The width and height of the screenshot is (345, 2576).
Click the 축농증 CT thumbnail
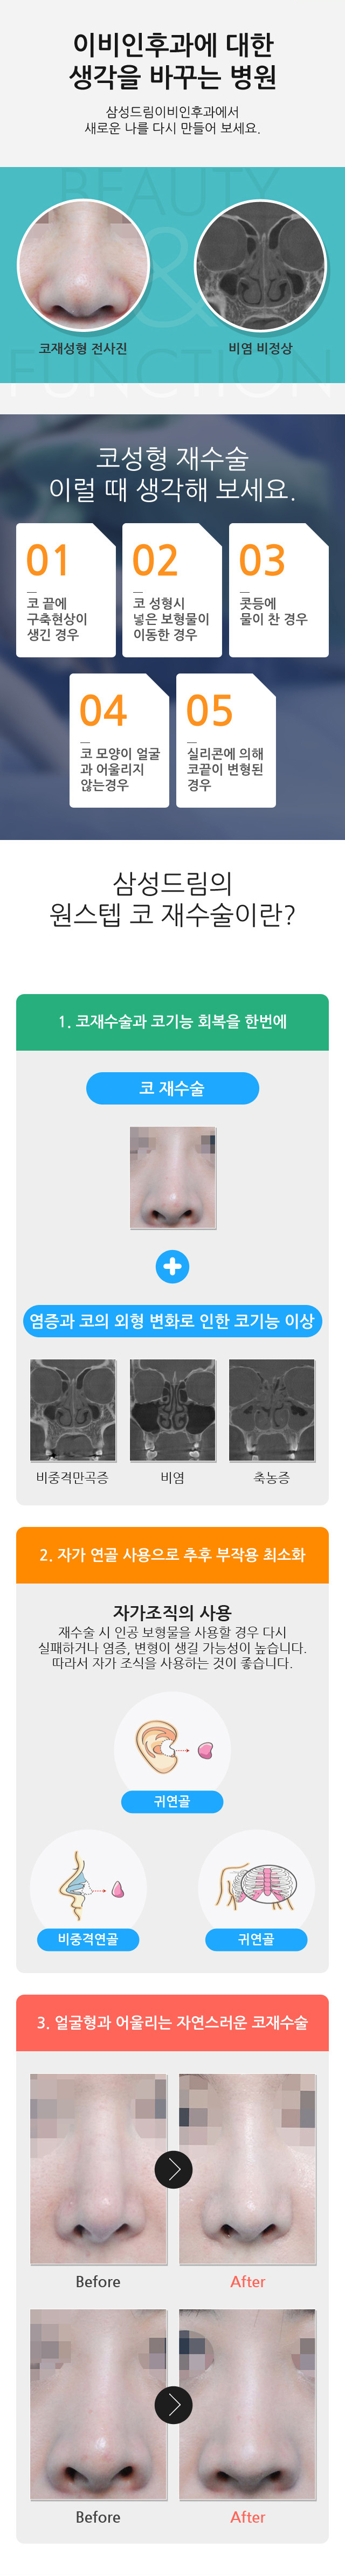[272, 1410]
